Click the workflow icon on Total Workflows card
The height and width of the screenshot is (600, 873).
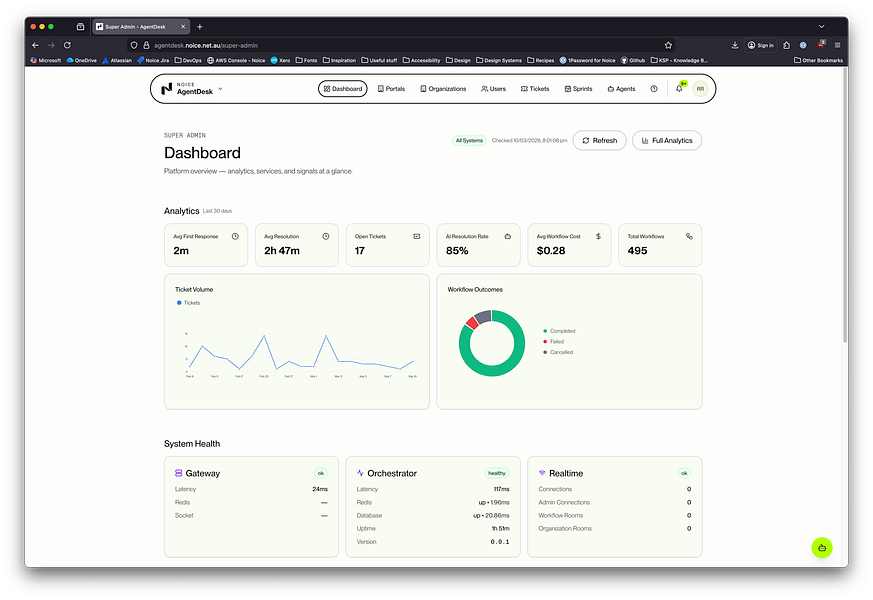click(x=689, y=236)
